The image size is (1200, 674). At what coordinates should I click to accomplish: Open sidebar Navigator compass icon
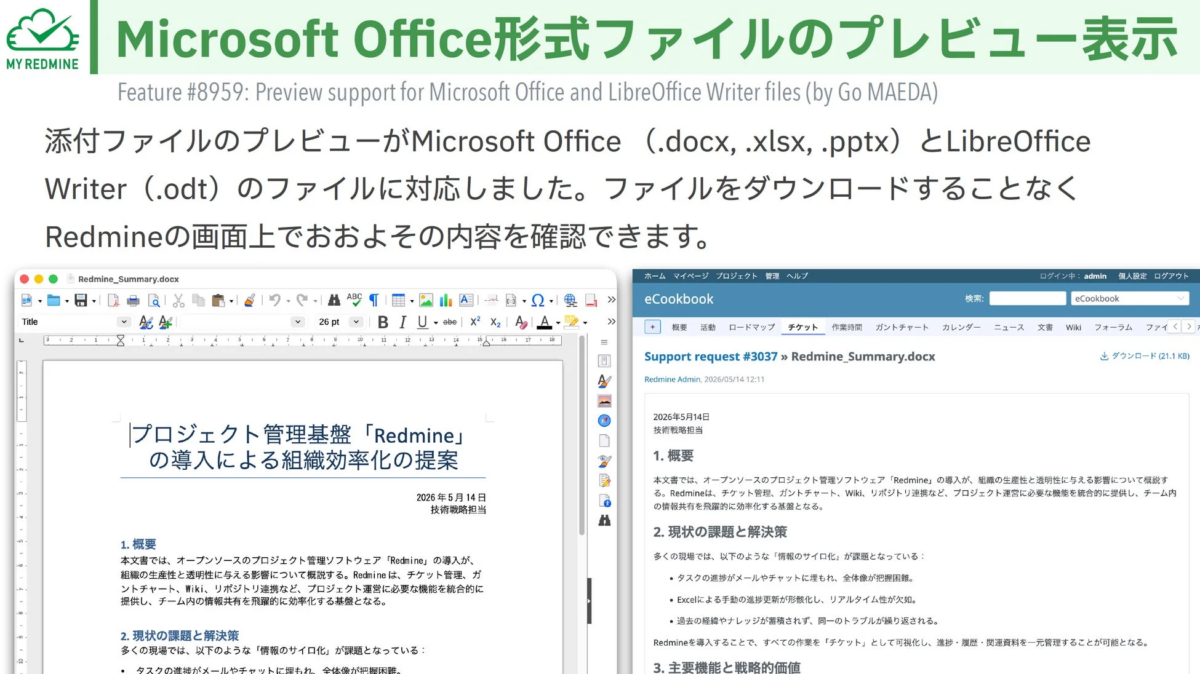[x=604, y=420]
